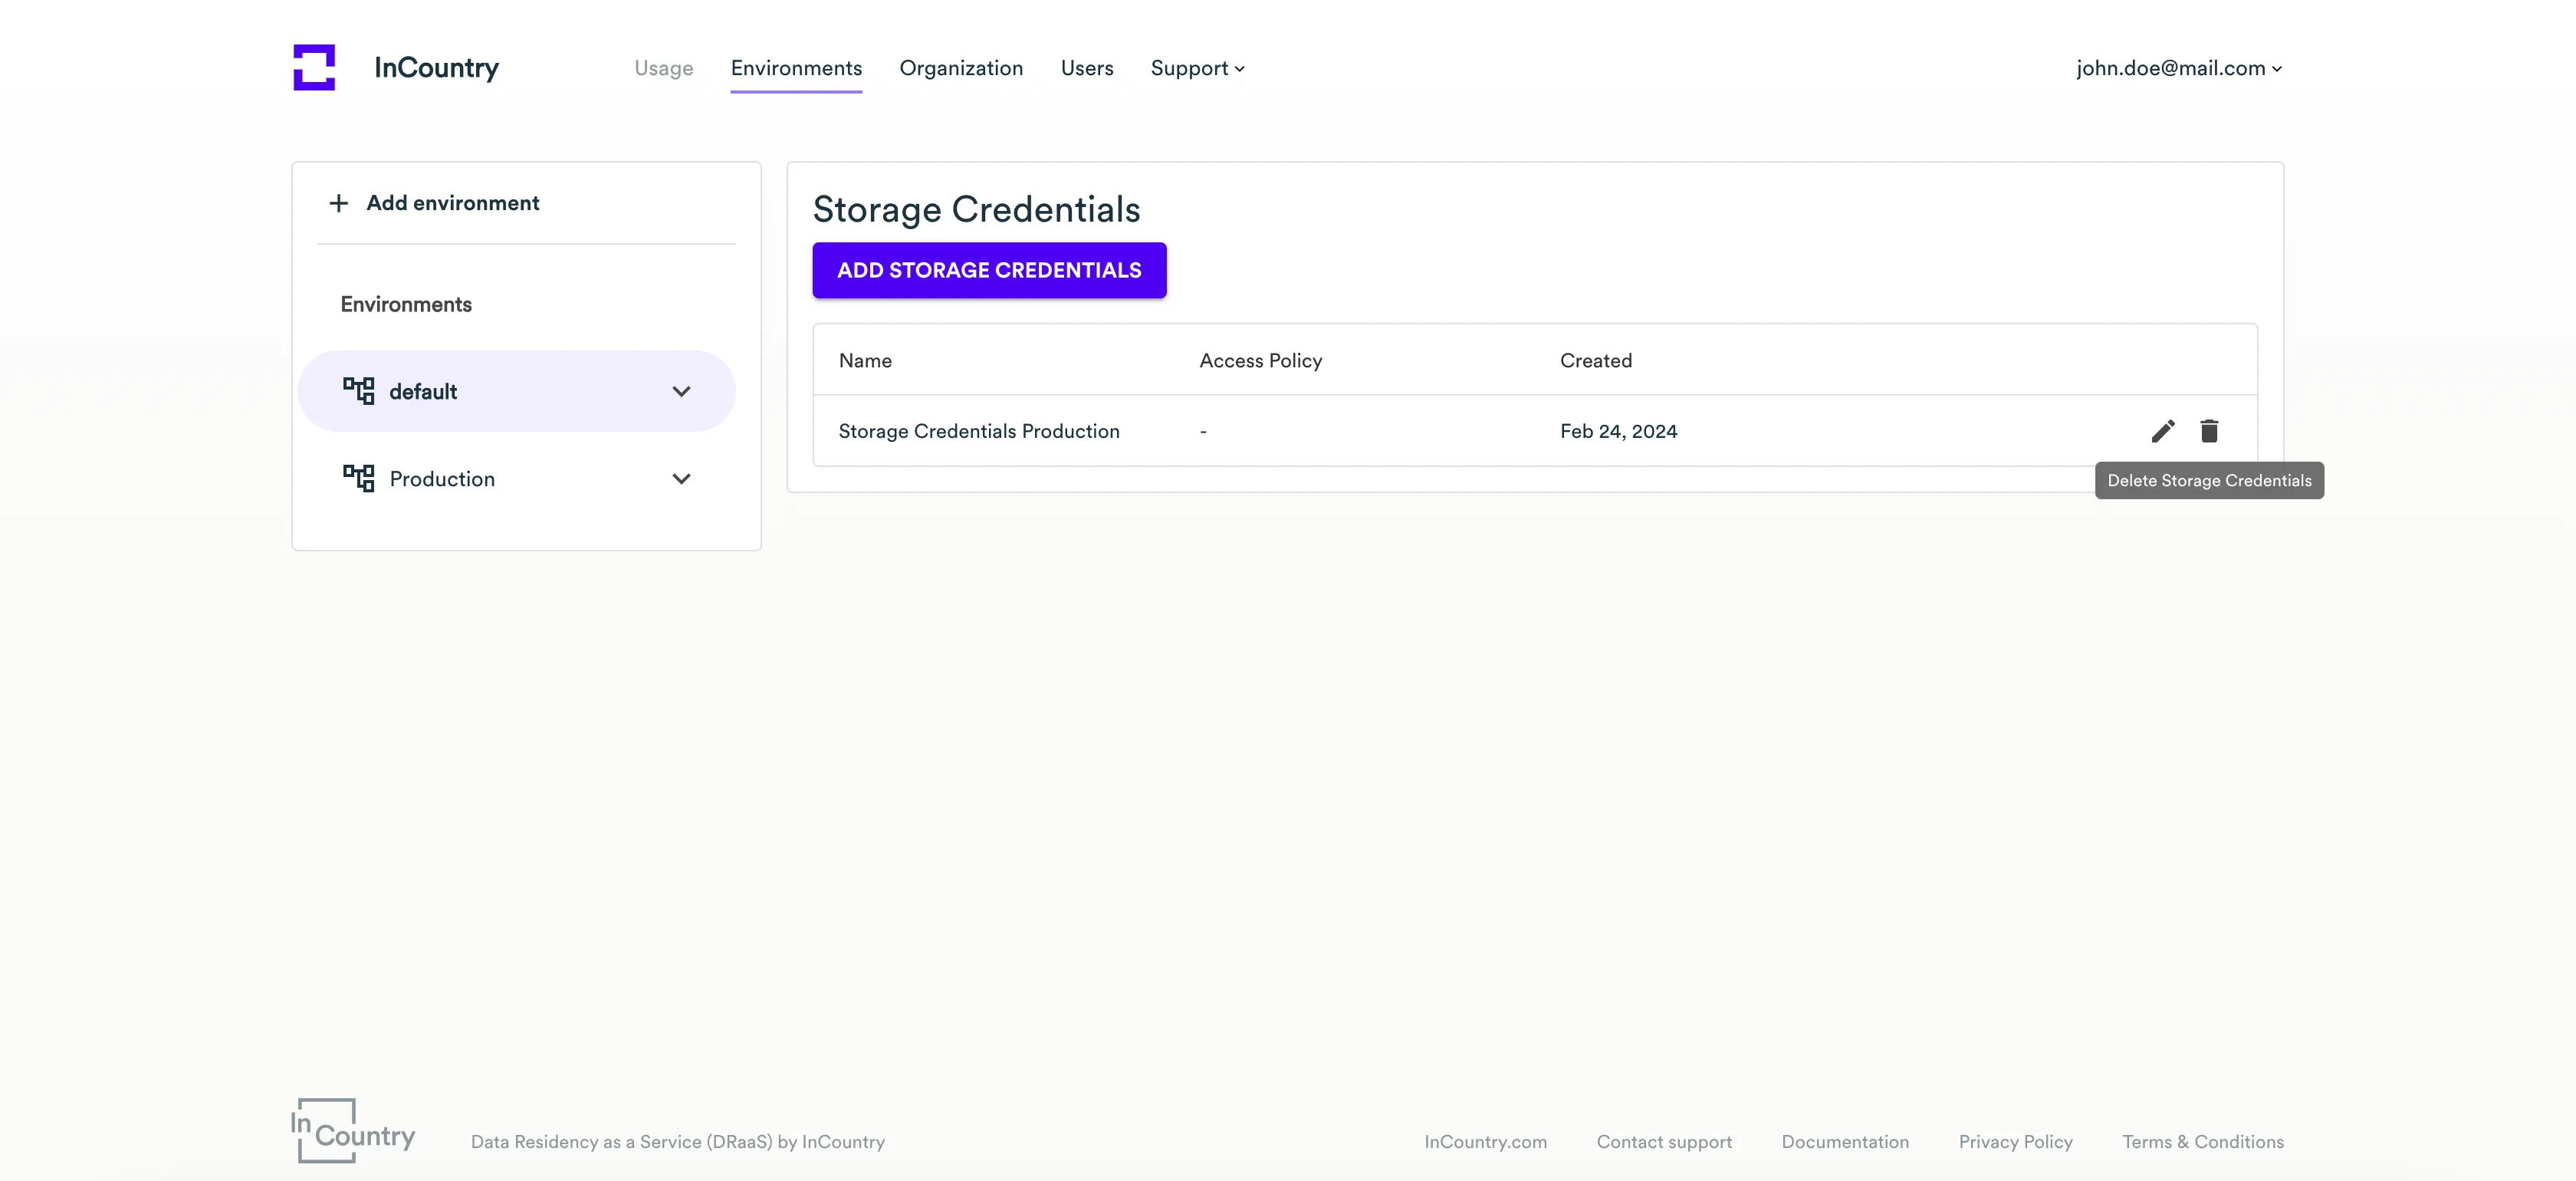Click the hierarchy icon next to default

[x=358, y=391]
